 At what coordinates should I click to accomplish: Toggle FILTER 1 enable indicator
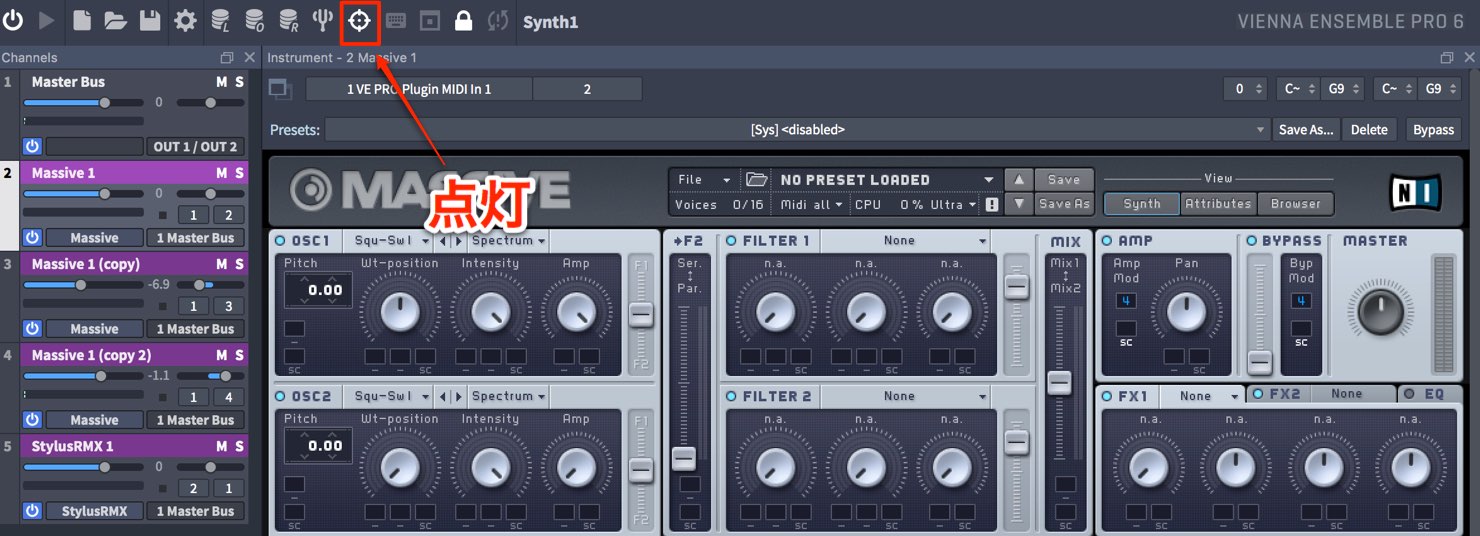tap(731, 241)
